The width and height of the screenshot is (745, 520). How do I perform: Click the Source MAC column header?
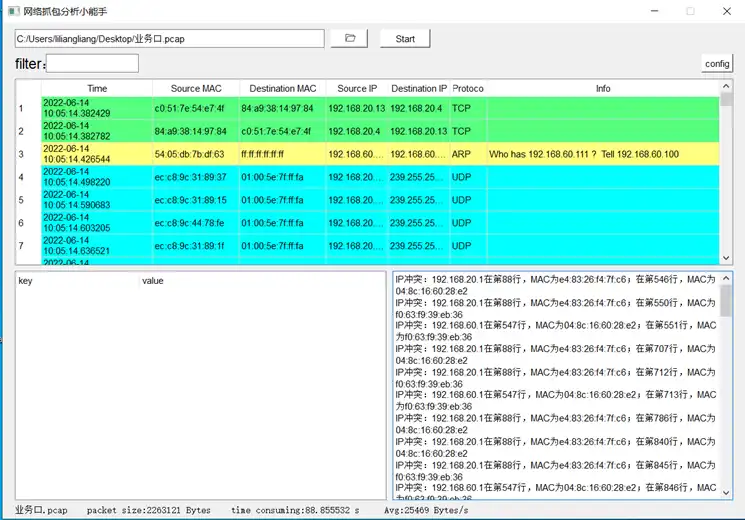pos(196,88)
